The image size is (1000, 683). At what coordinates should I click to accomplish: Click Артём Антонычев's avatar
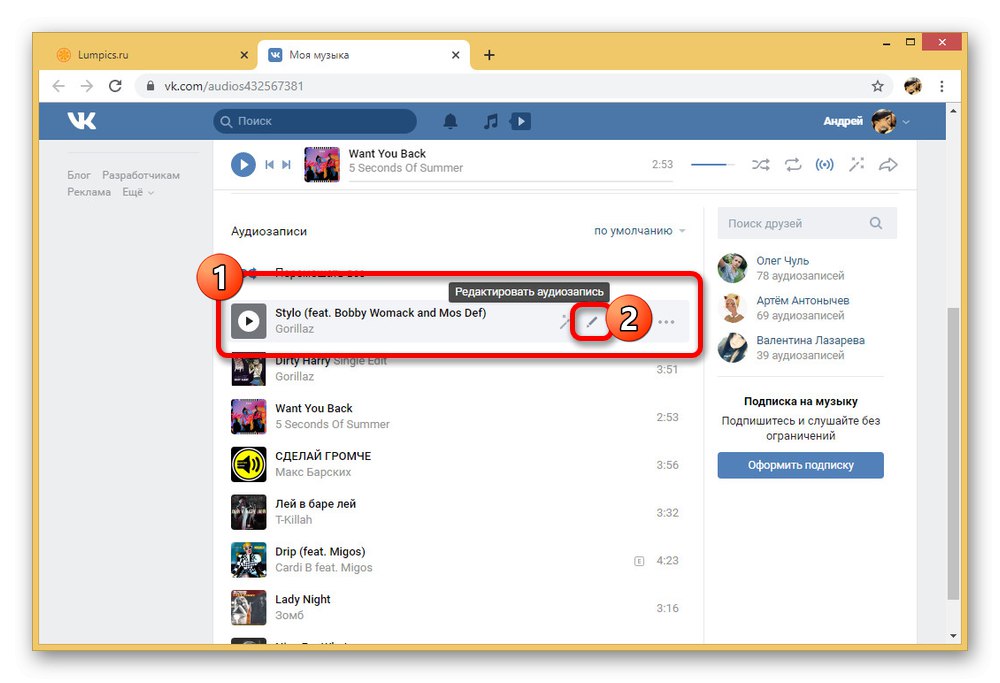[x=732, y=307]
